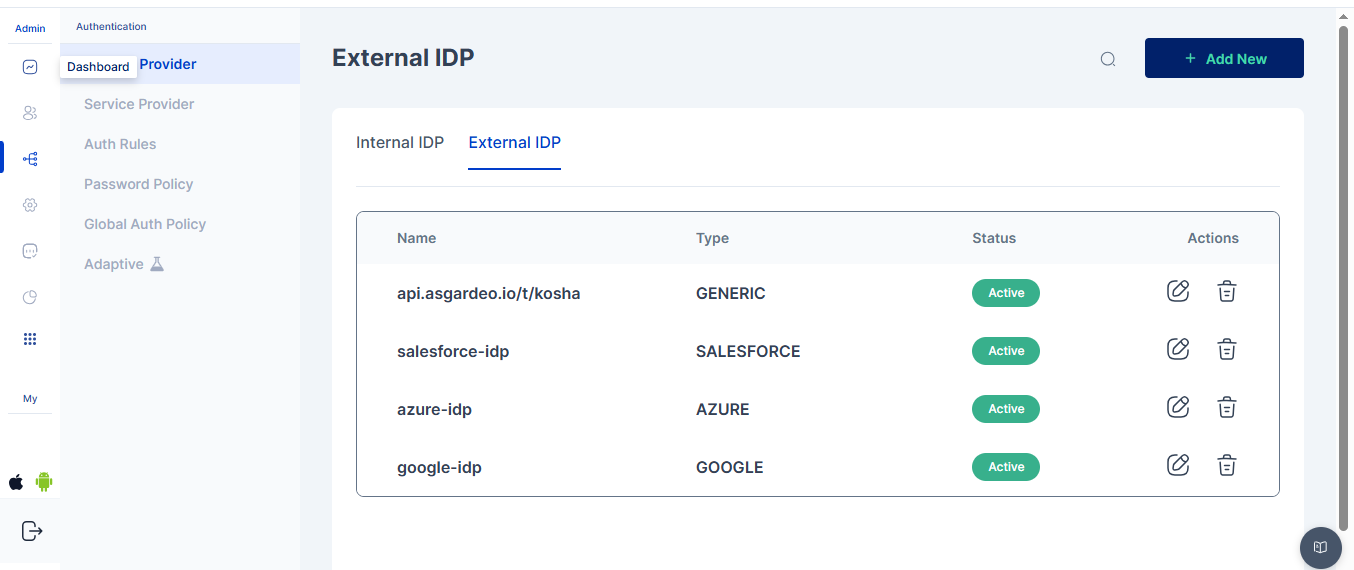Open the pie chart reports icon
Image resolution: width=1354 pixels, height=570 pixels.
[30, 297]
